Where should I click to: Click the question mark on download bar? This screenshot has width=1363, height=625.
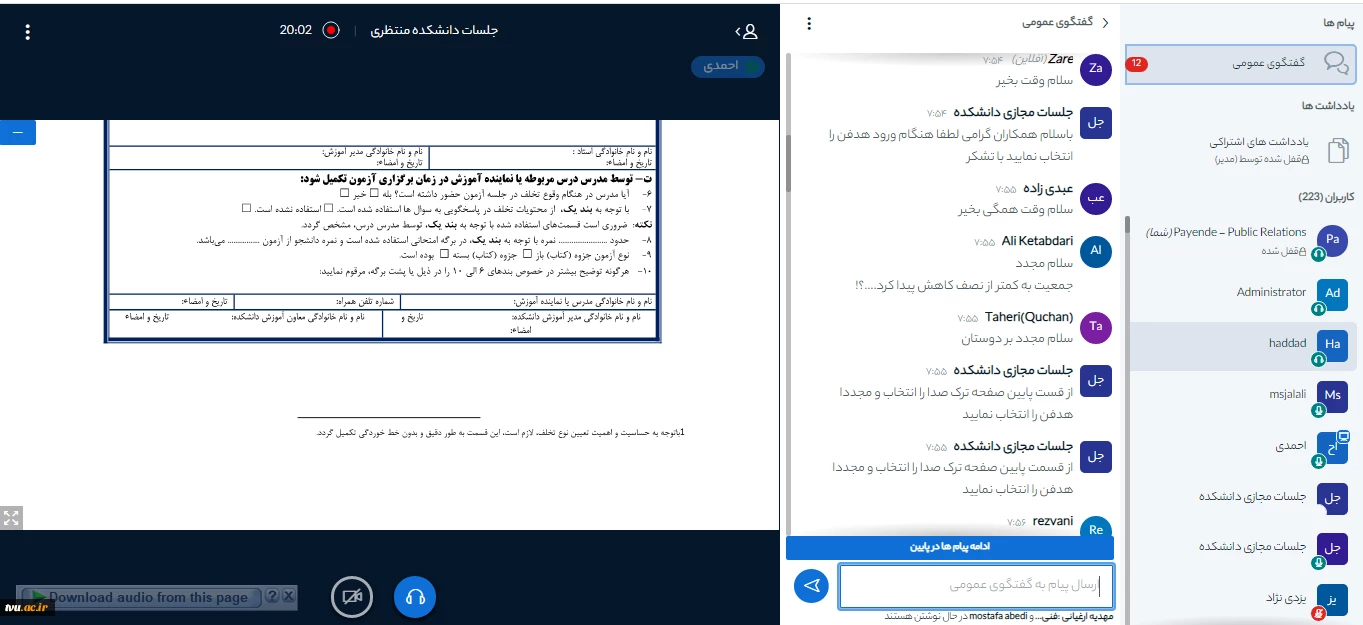(x=271, y=597)
